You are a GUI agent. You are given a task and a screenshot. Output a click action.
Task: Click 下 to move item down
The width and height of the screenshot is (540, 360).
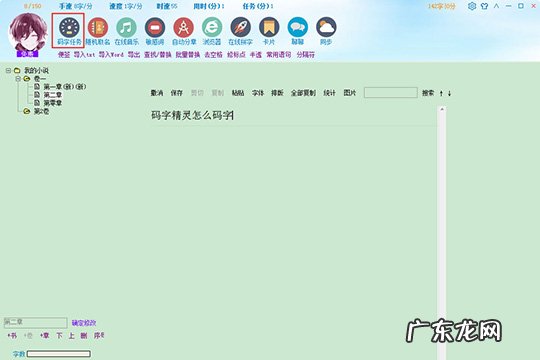[59, 336]
